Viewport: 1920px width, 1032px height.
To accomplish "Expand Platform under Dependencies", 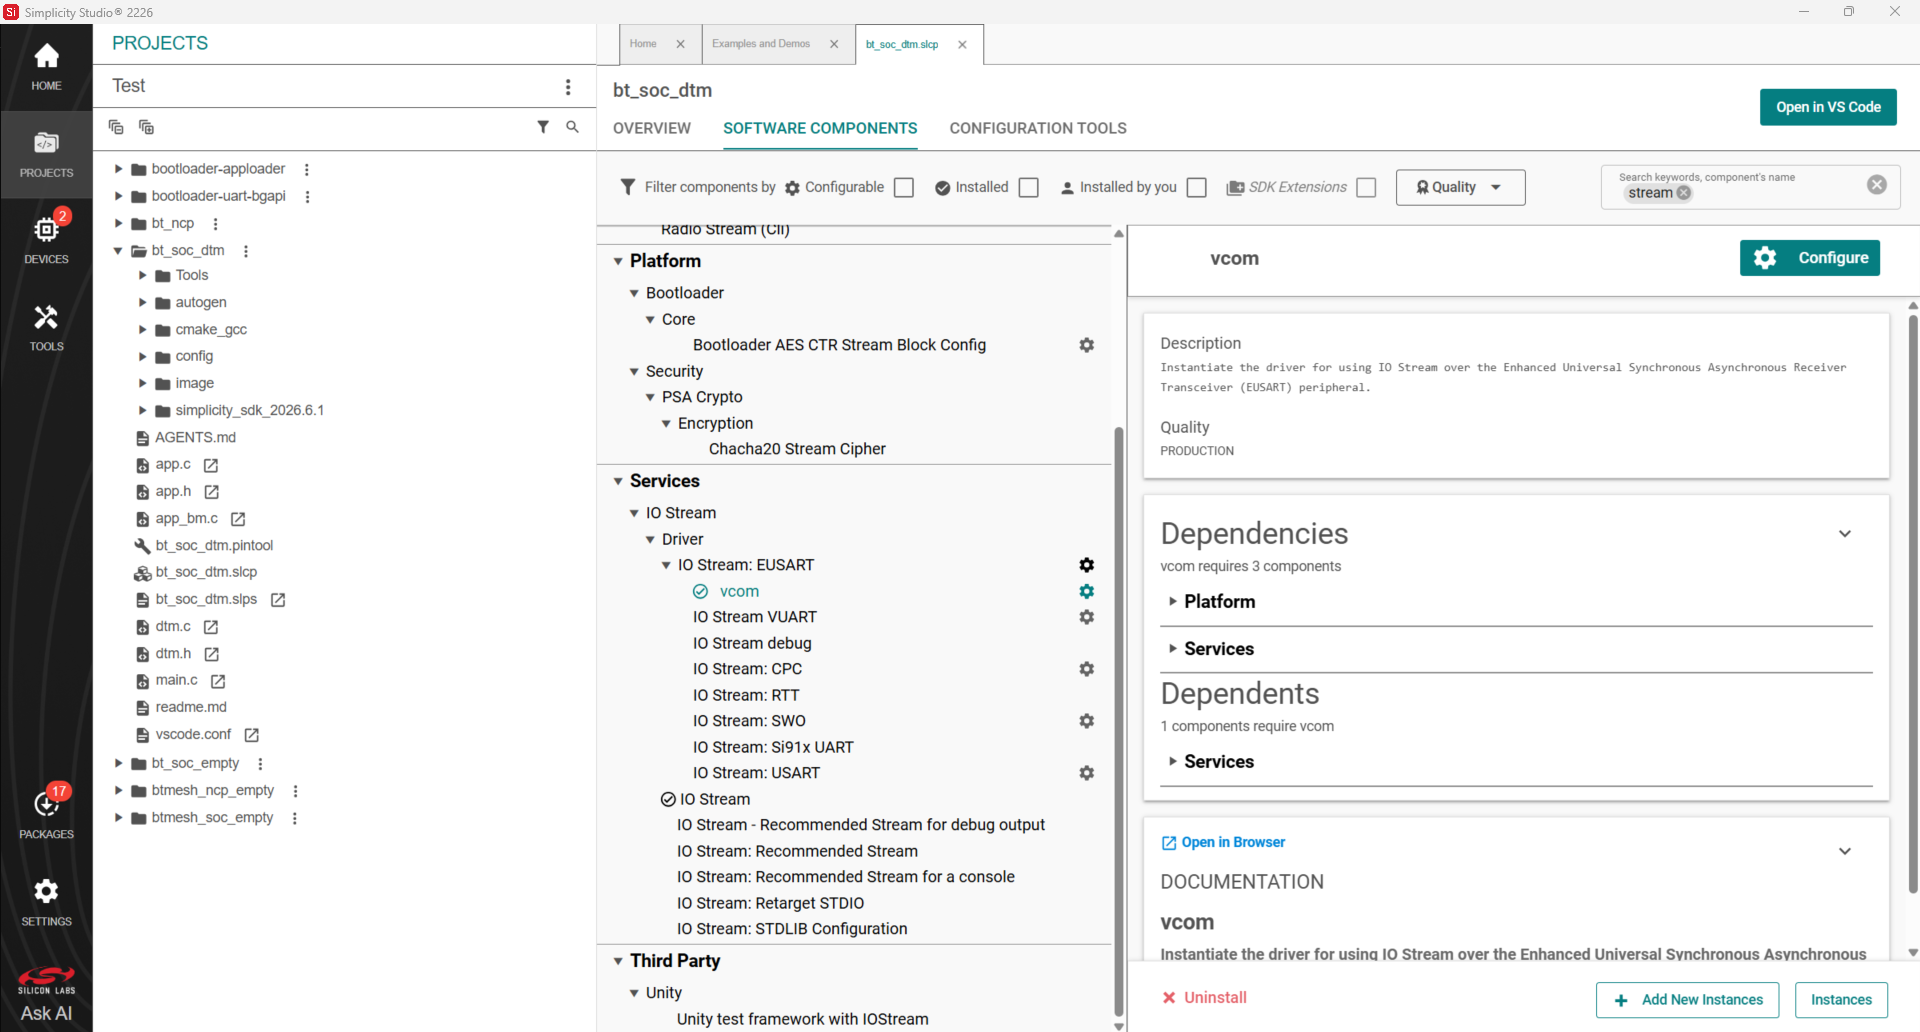I will [x=1173, y=601].
